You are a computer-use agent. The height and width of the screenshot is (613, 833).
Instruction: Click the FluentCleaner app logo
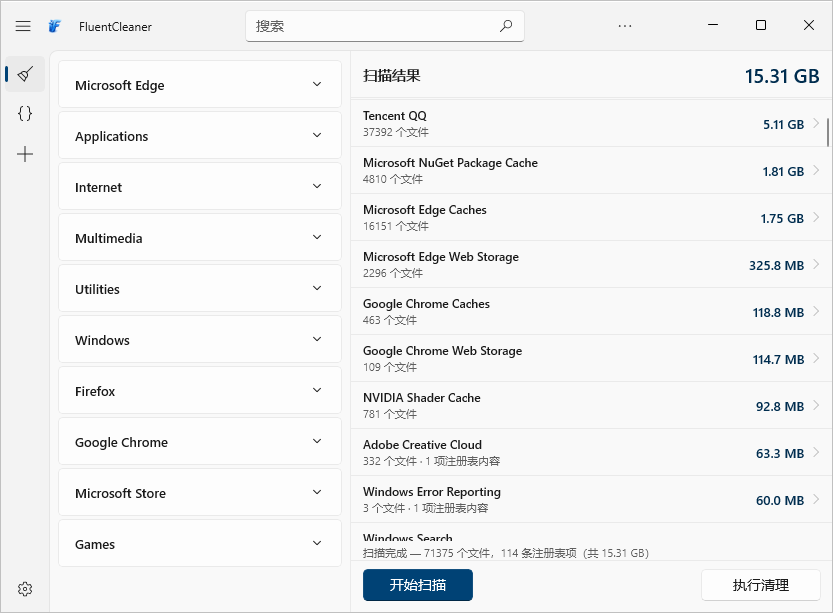(55, 26)
